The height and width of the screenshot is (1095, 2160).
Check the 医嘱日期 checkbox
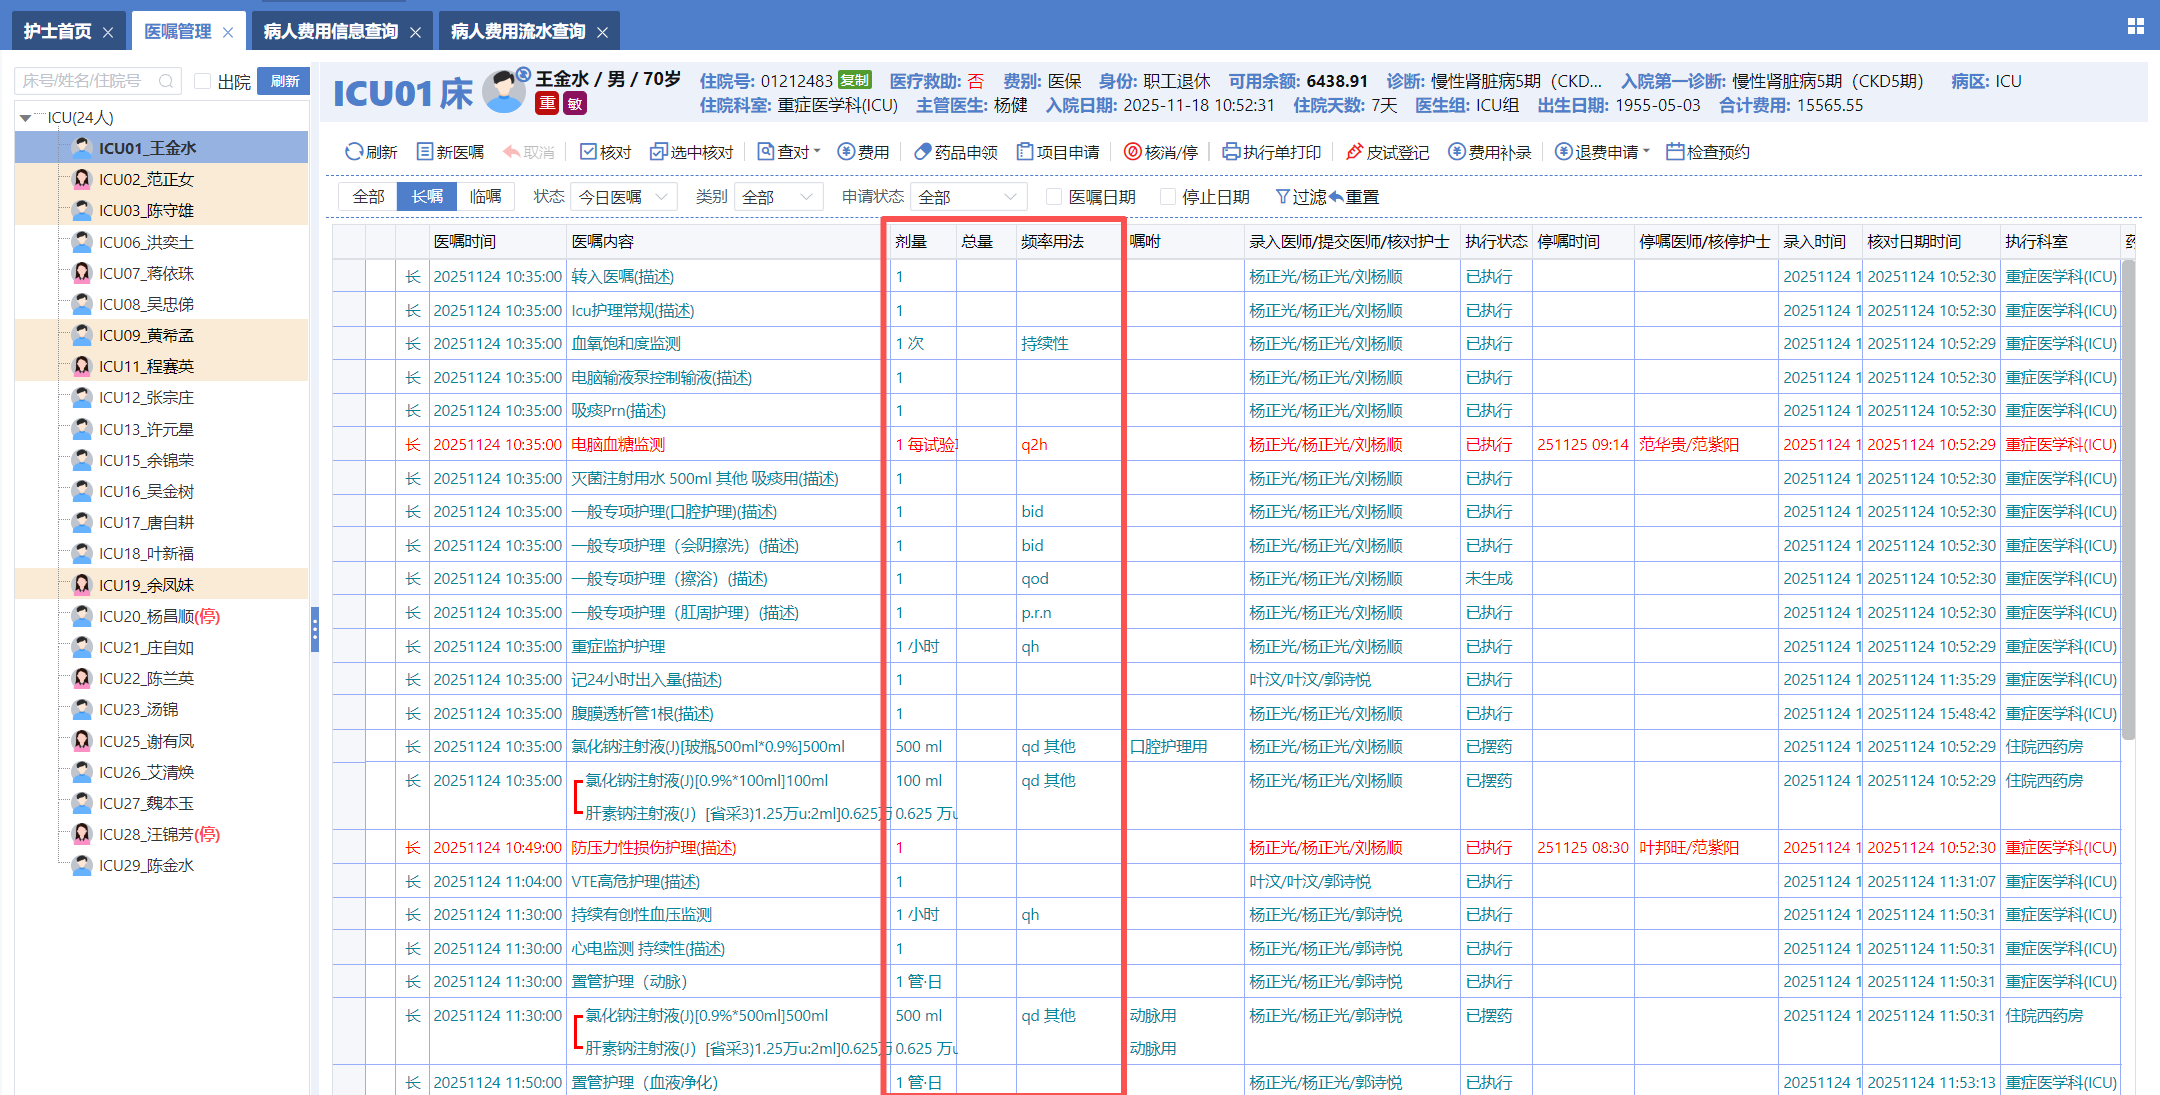[x=1053, y=197]
